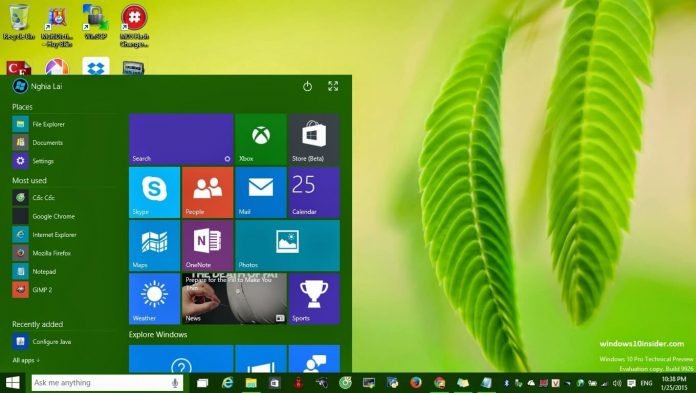
Task: Click the purple Search tile
Action: pyautogui.click(x=181, y=139)
